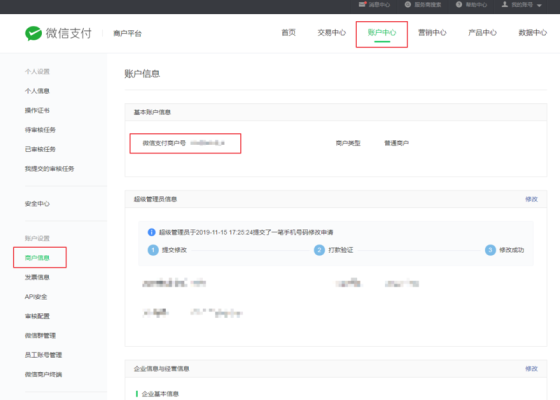Click the WeChat Pay green logo
The width and height of the screenshot is (560, 400).
coord(34,33)
